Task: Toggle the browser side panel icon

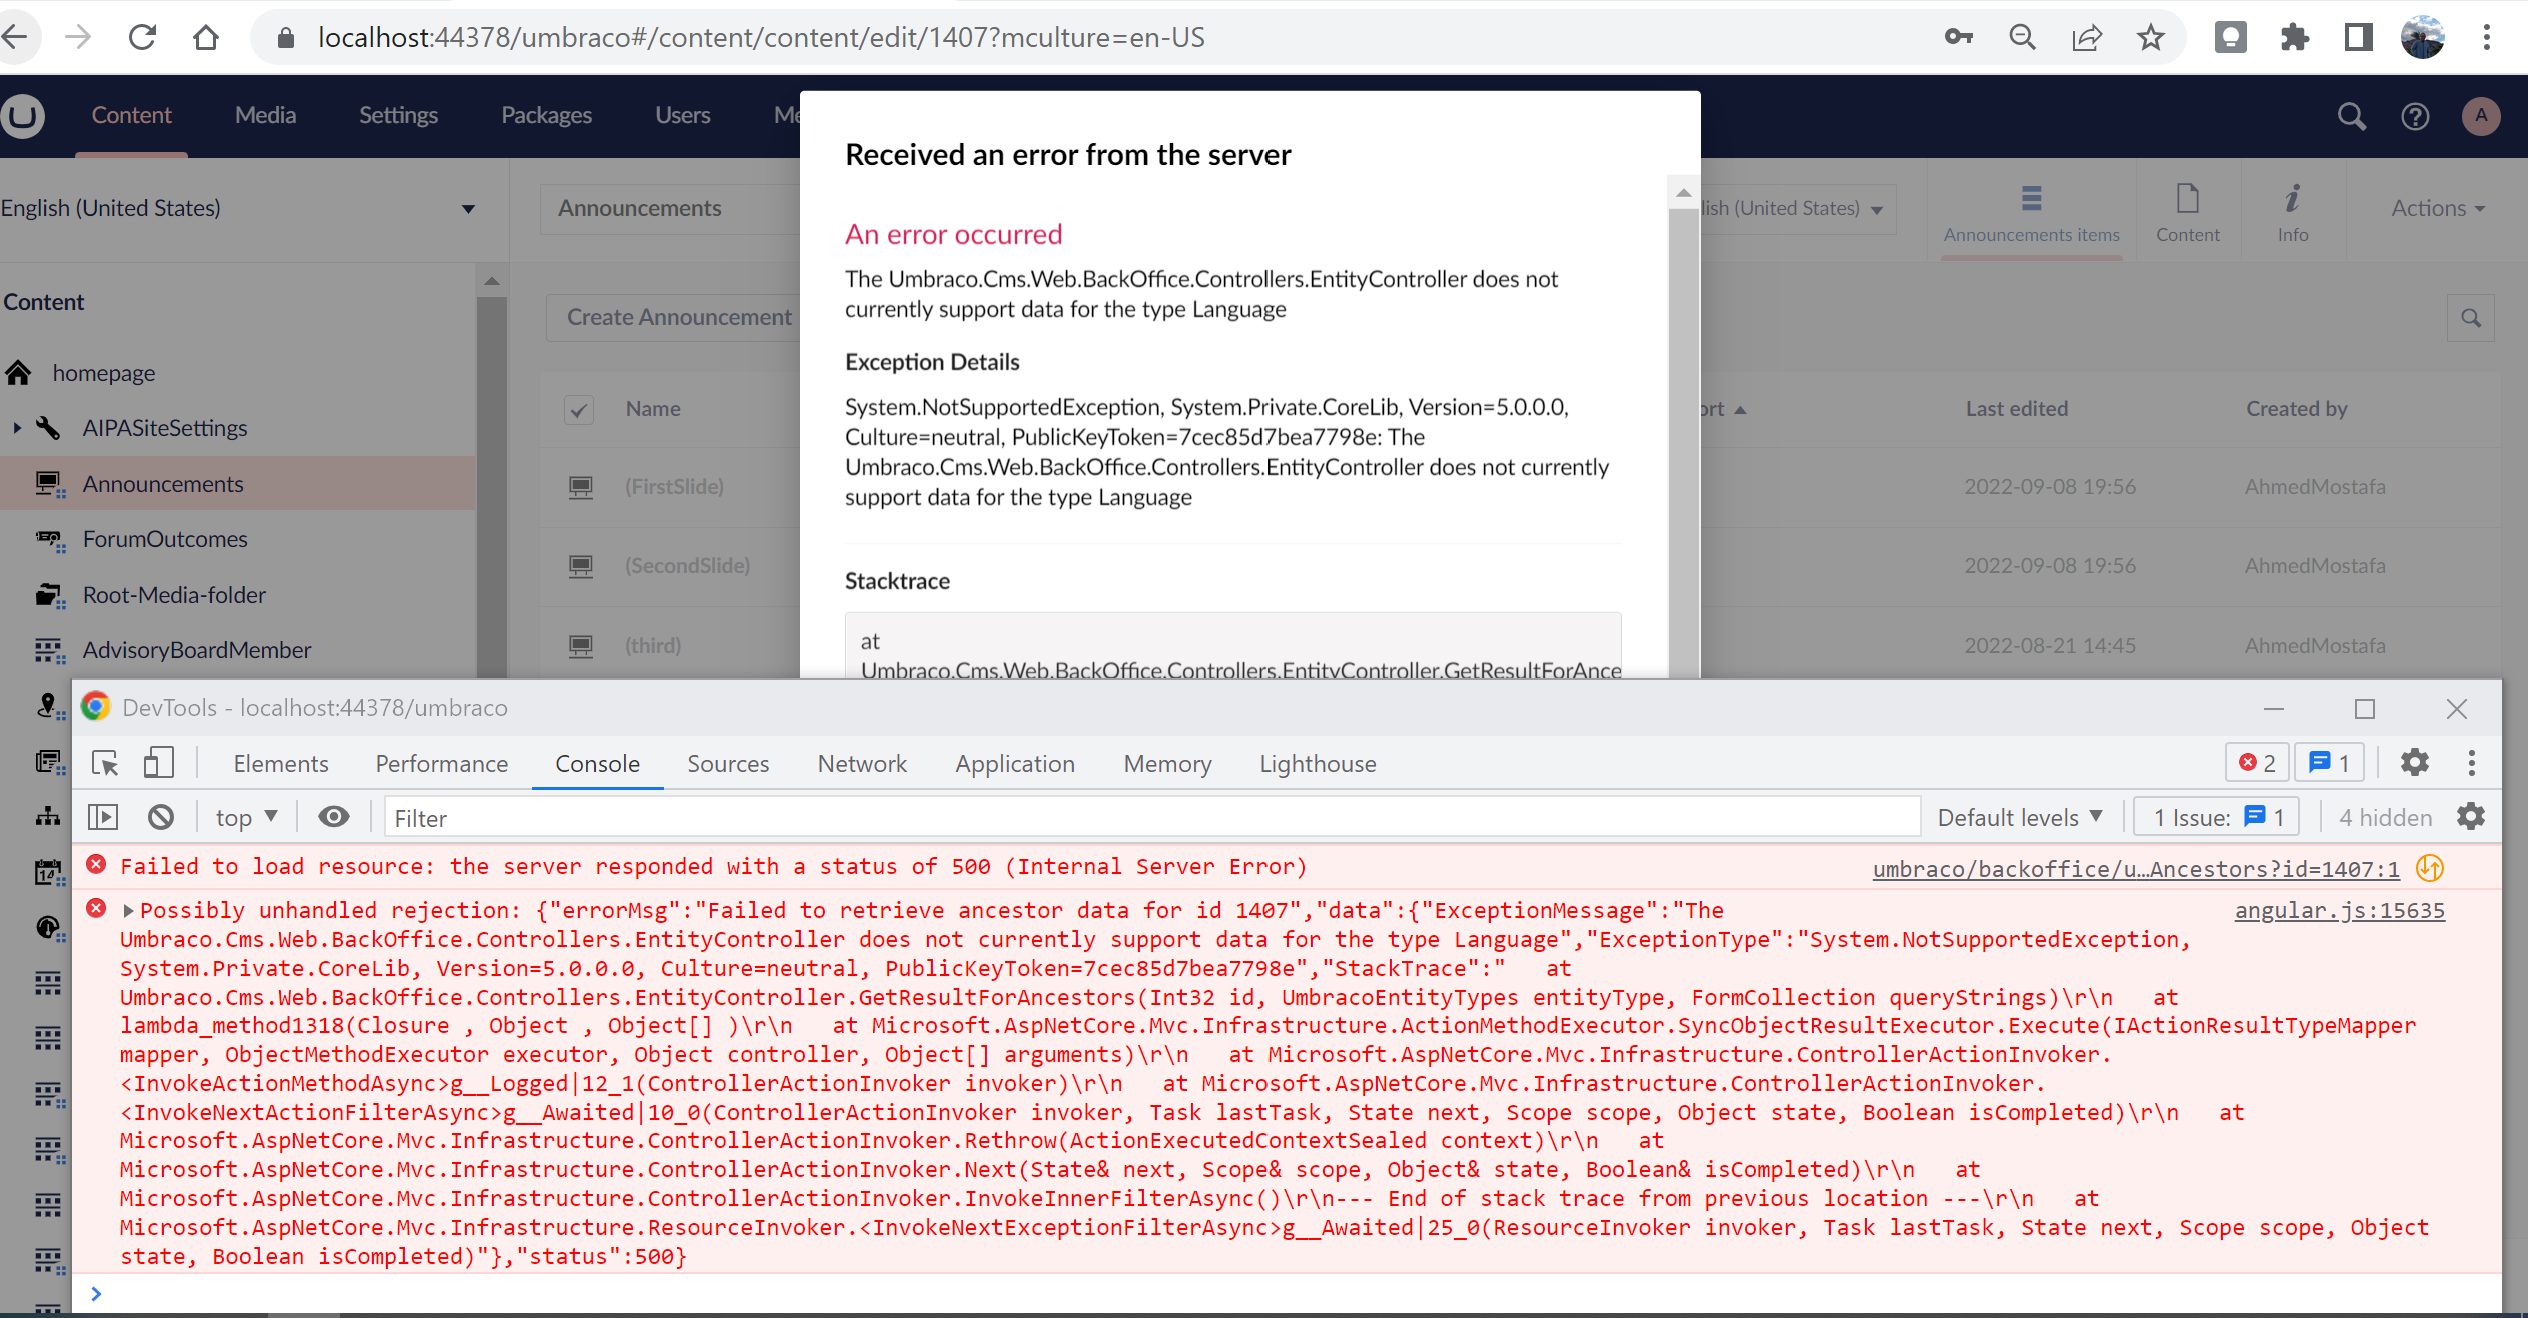Action: 2358,37
